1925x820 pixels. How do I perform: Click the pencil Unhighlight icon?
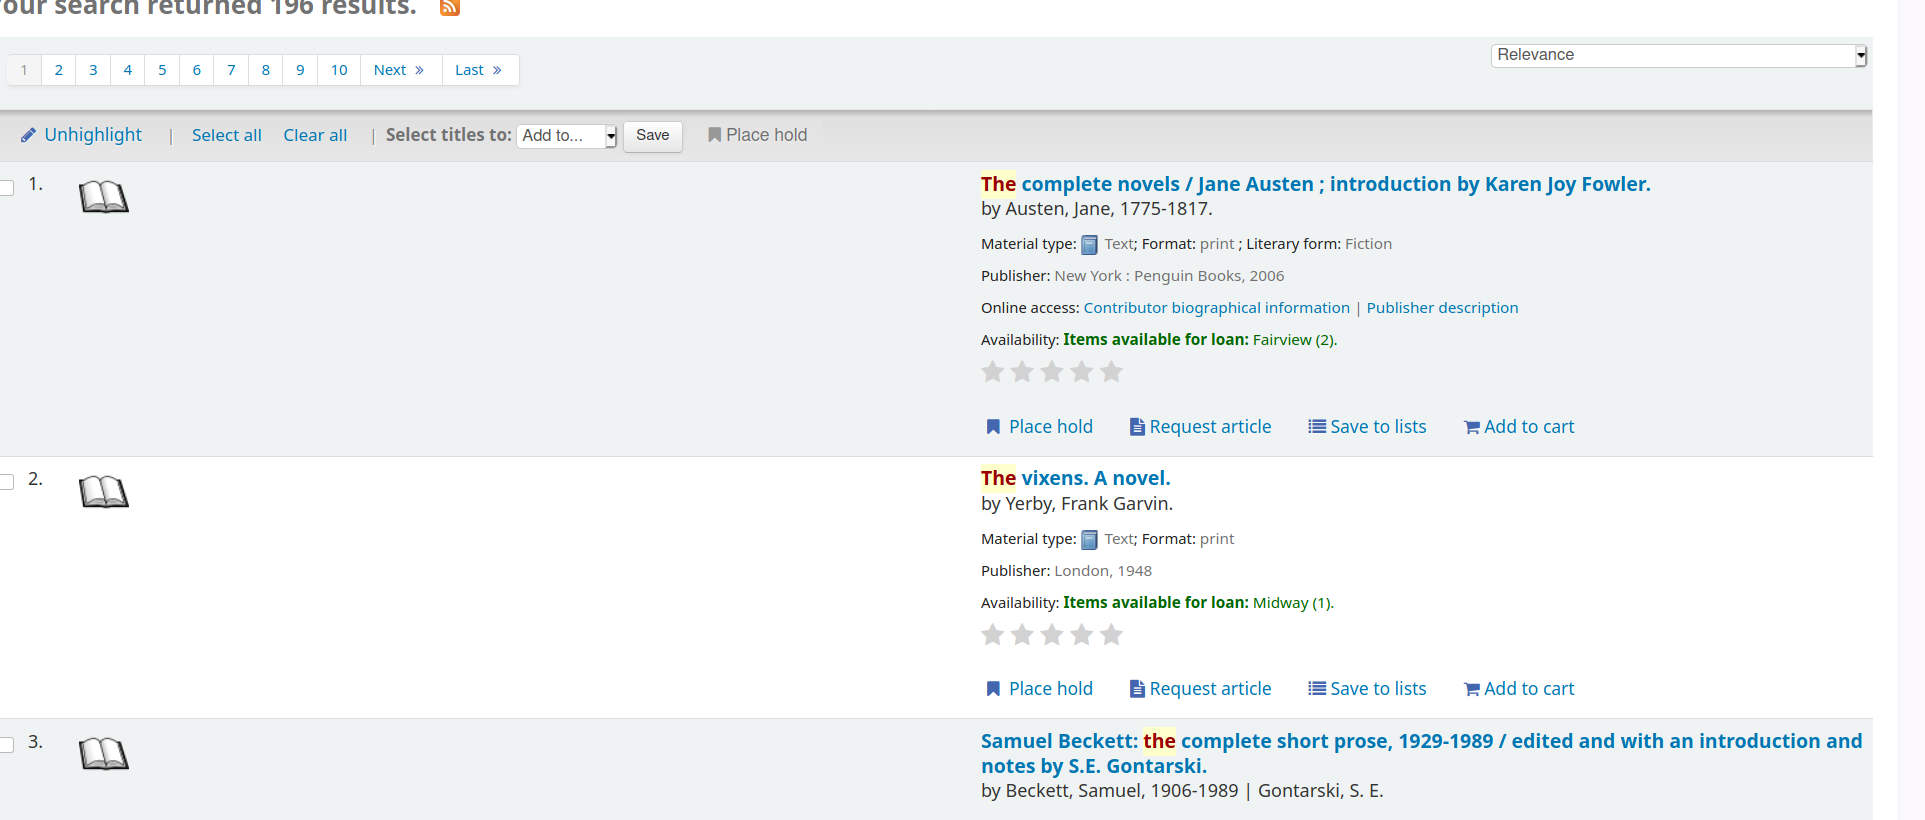pos(29,135)
